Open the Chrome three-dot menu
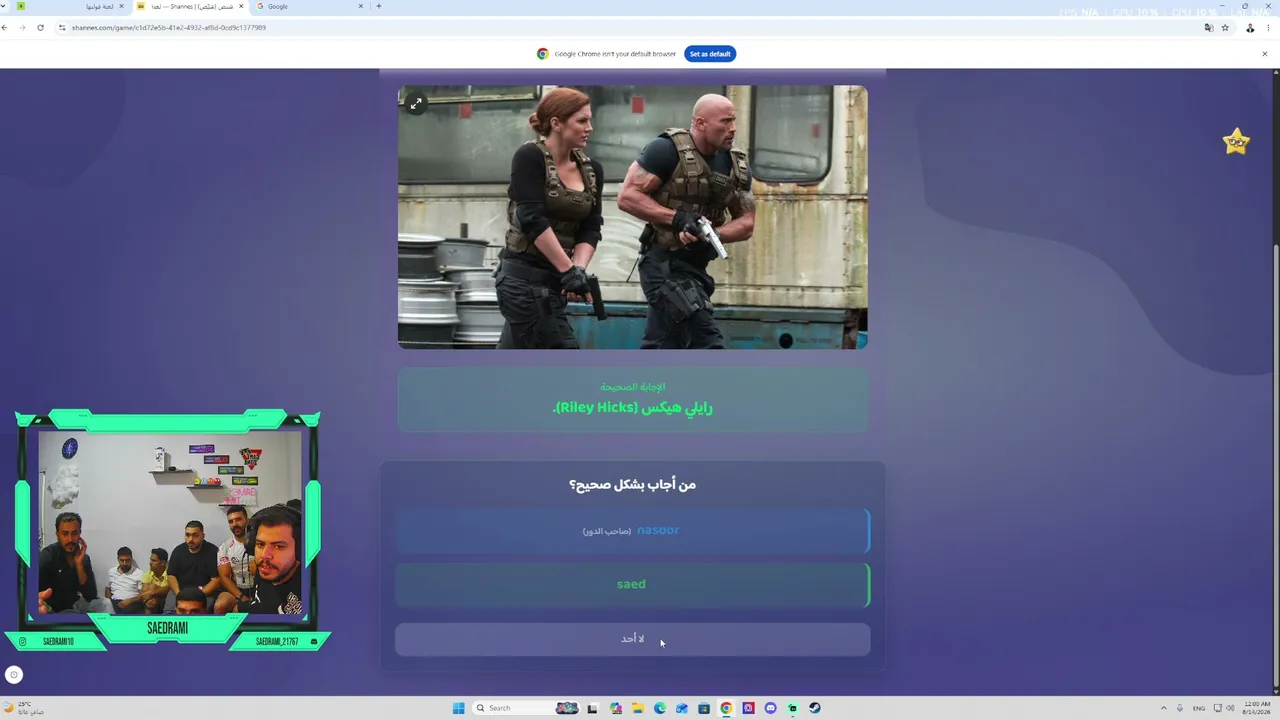This screenshot has width=1280, height=720. click(1268, 27)
